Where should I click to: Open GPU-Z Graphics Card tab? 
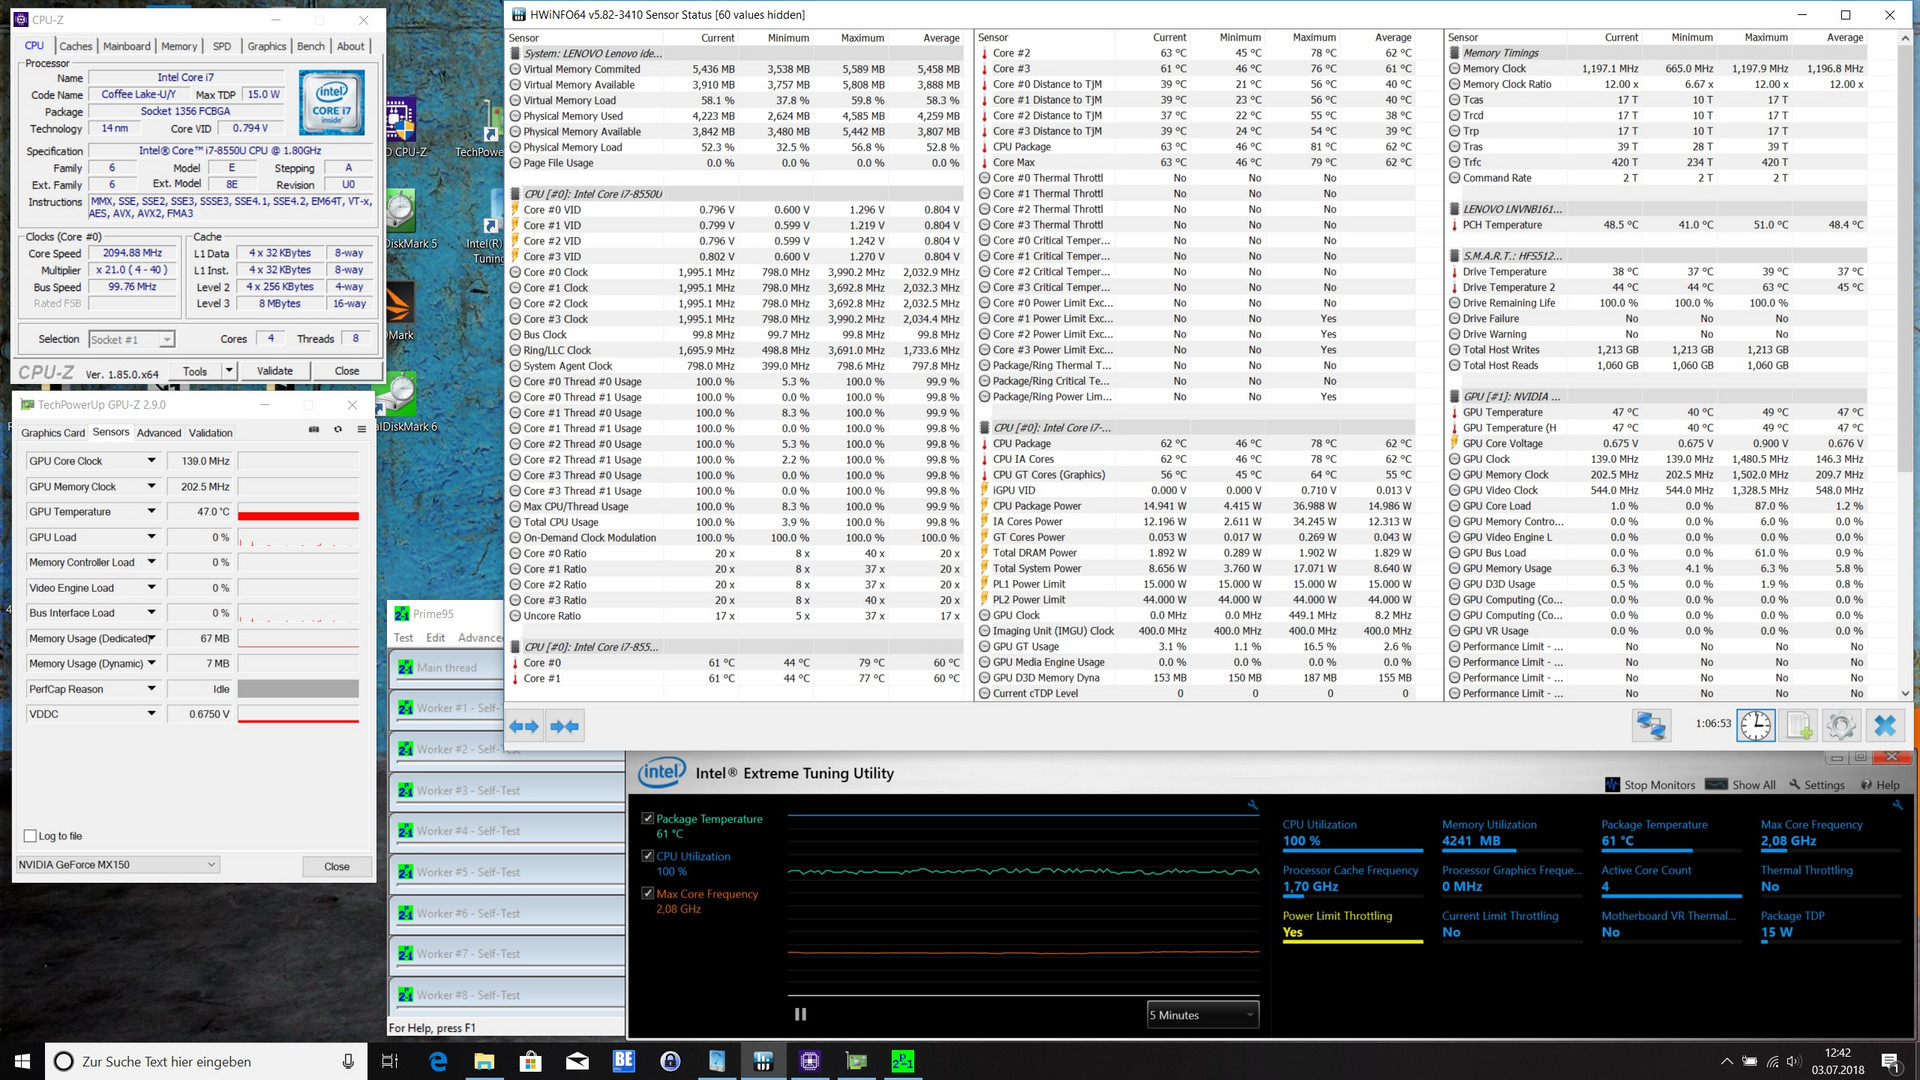tap(53, 433)
